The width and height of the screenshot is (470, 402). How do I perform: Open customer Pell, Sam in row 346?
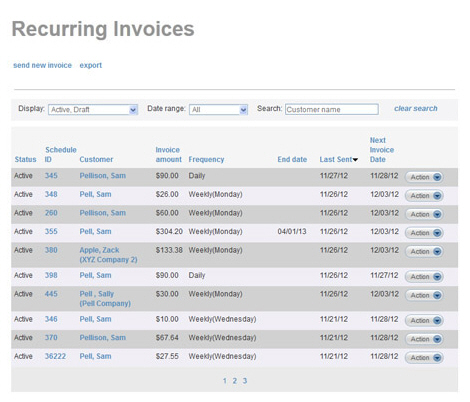click(95, 319)
